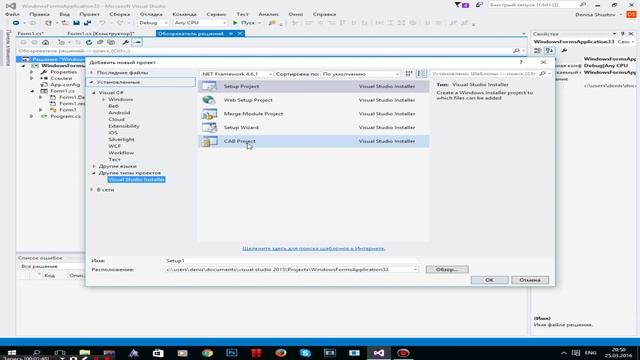Open Windows Start menu
Image resolution: width=640 pixels, height=360 pixels.
[x=12, y=353]
